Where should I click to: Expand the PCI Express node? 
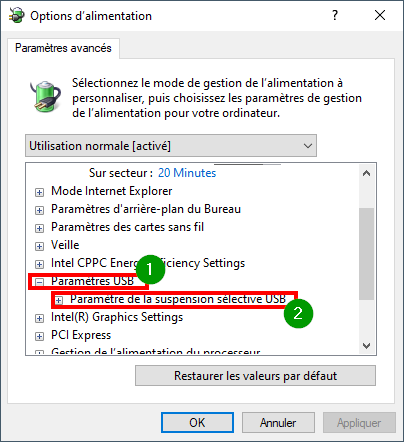pos(39,336)
